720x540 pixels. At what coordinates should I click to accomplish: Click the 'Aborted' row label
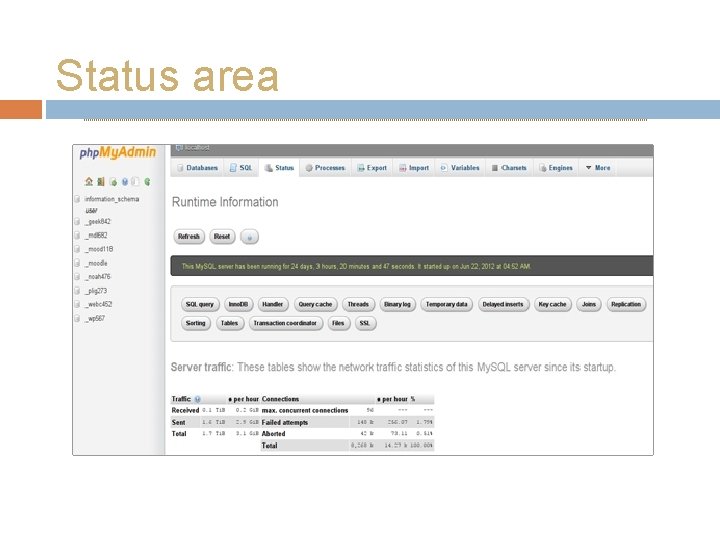[x=273, y=433]
